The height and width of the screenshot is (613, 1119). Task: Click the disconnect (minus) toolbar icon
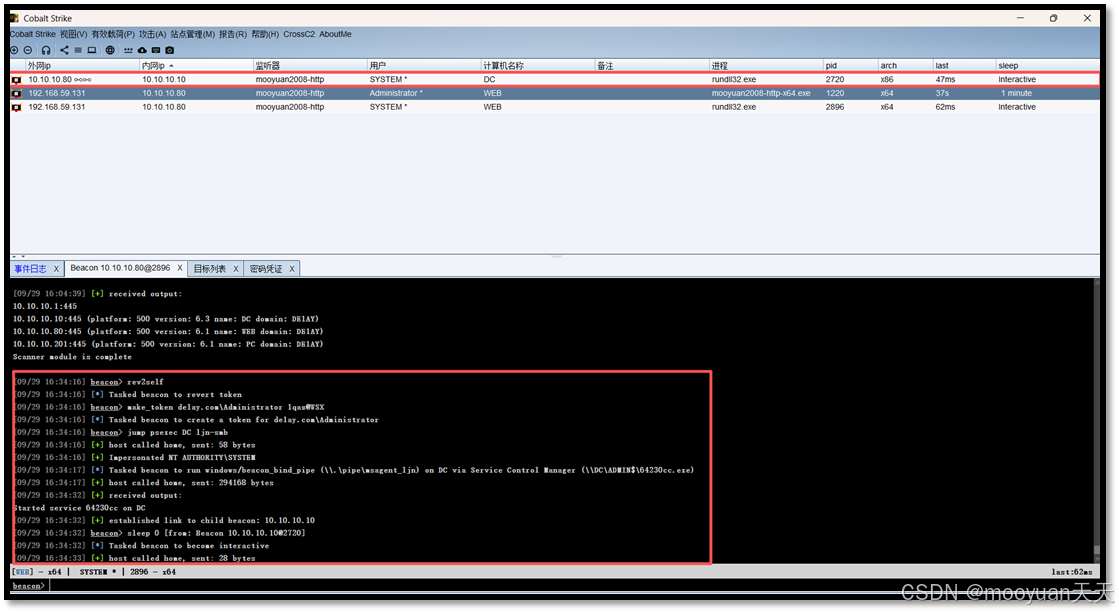(x=28, y=50)
